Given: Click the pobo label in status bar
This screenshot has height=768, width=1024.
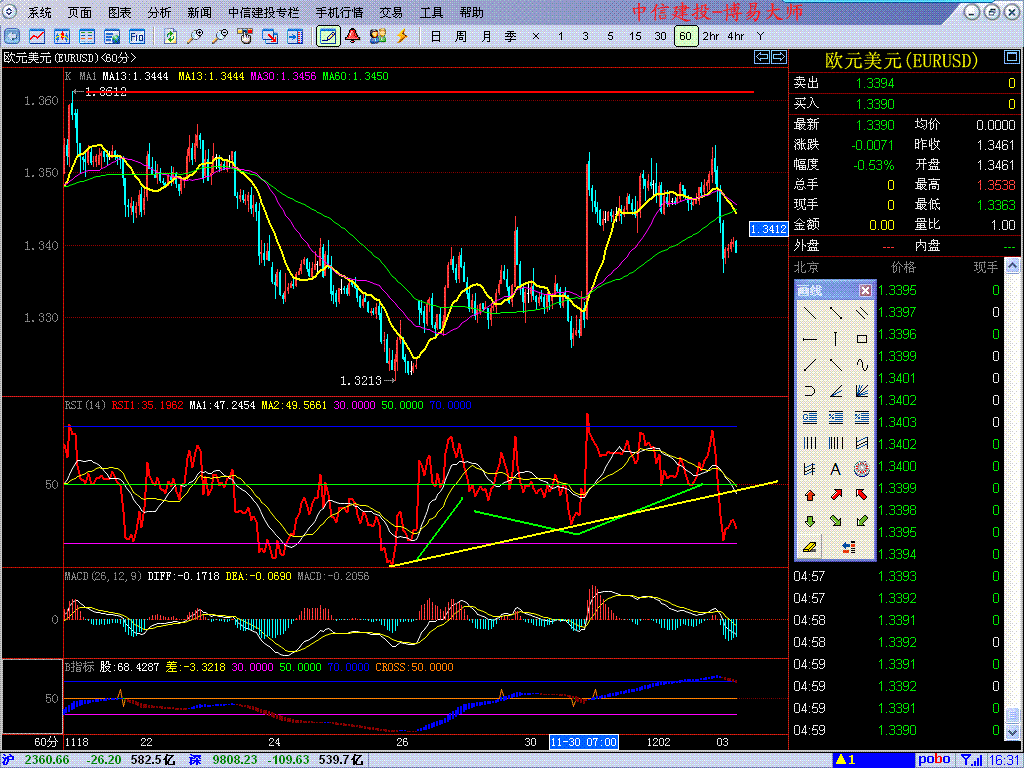Looking at the screenshot, I should (x=934, y=760).
